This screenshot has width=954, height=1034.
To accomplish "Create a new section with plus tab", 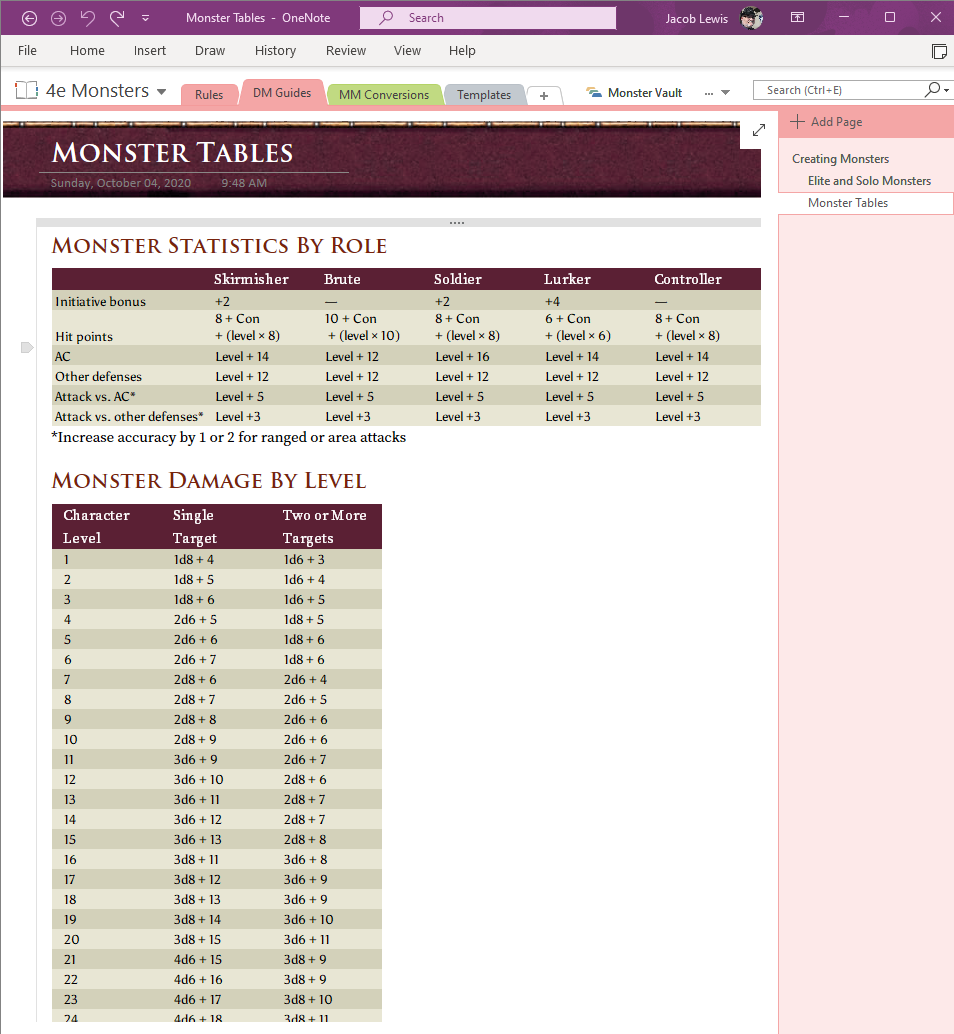I will 544,96.
